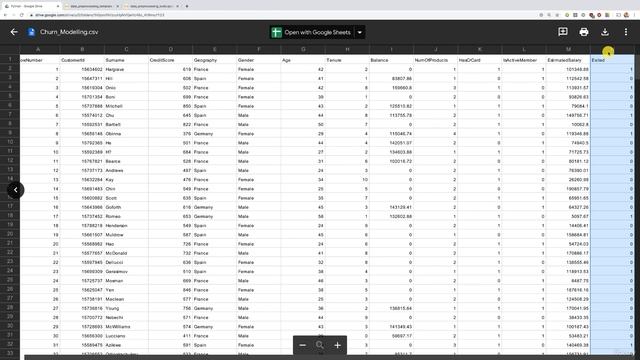640x360 pixels.
Task: Click the surname Young cell
Action: [126, 308]
